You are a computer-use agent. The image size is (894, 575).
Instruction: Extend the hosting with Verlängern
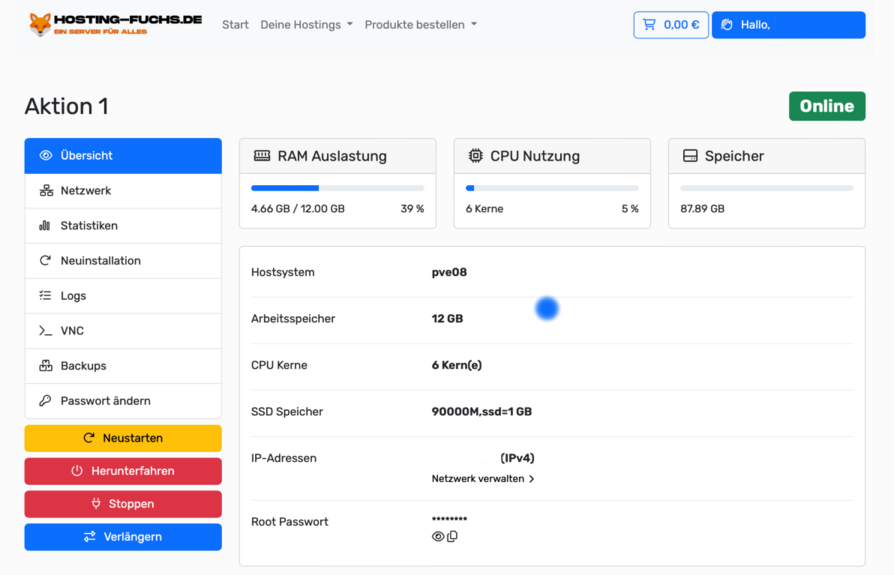[123, 537]
